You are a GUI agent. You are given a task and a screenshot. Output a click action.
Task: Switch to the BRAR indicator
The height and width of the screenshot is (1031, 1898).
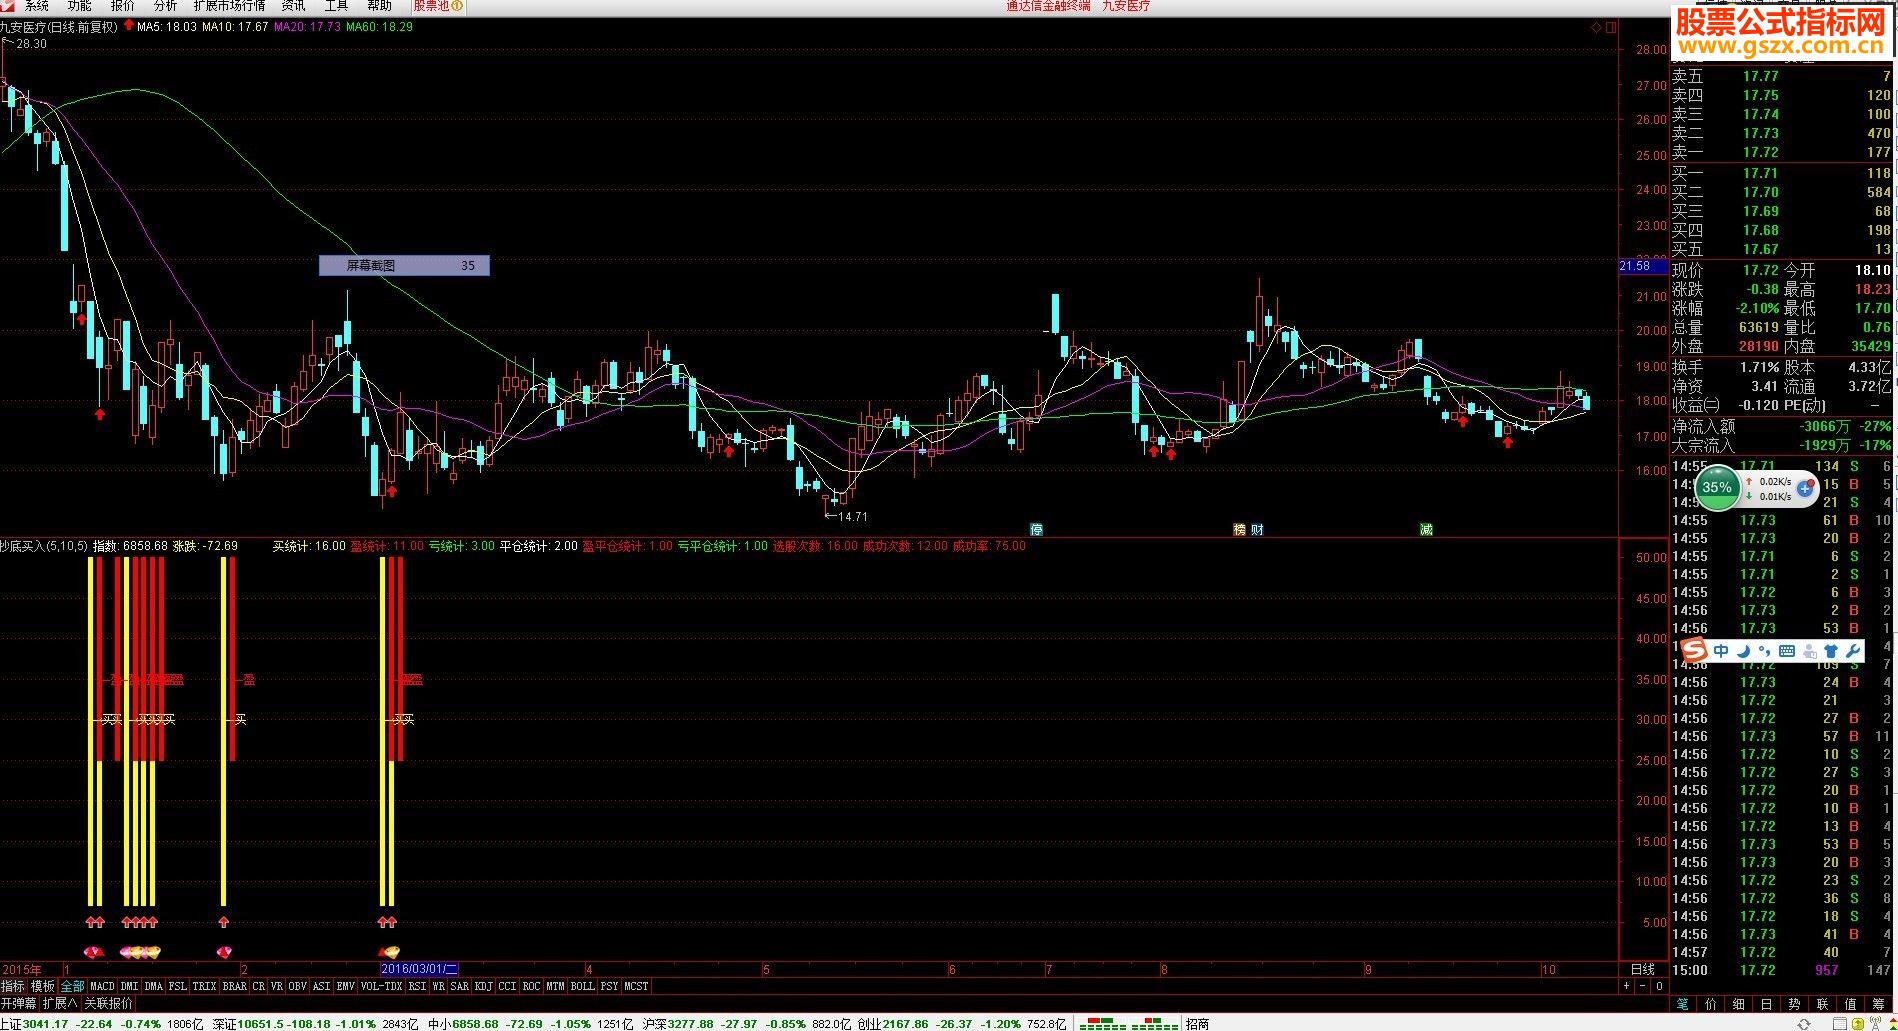(234, 986)
